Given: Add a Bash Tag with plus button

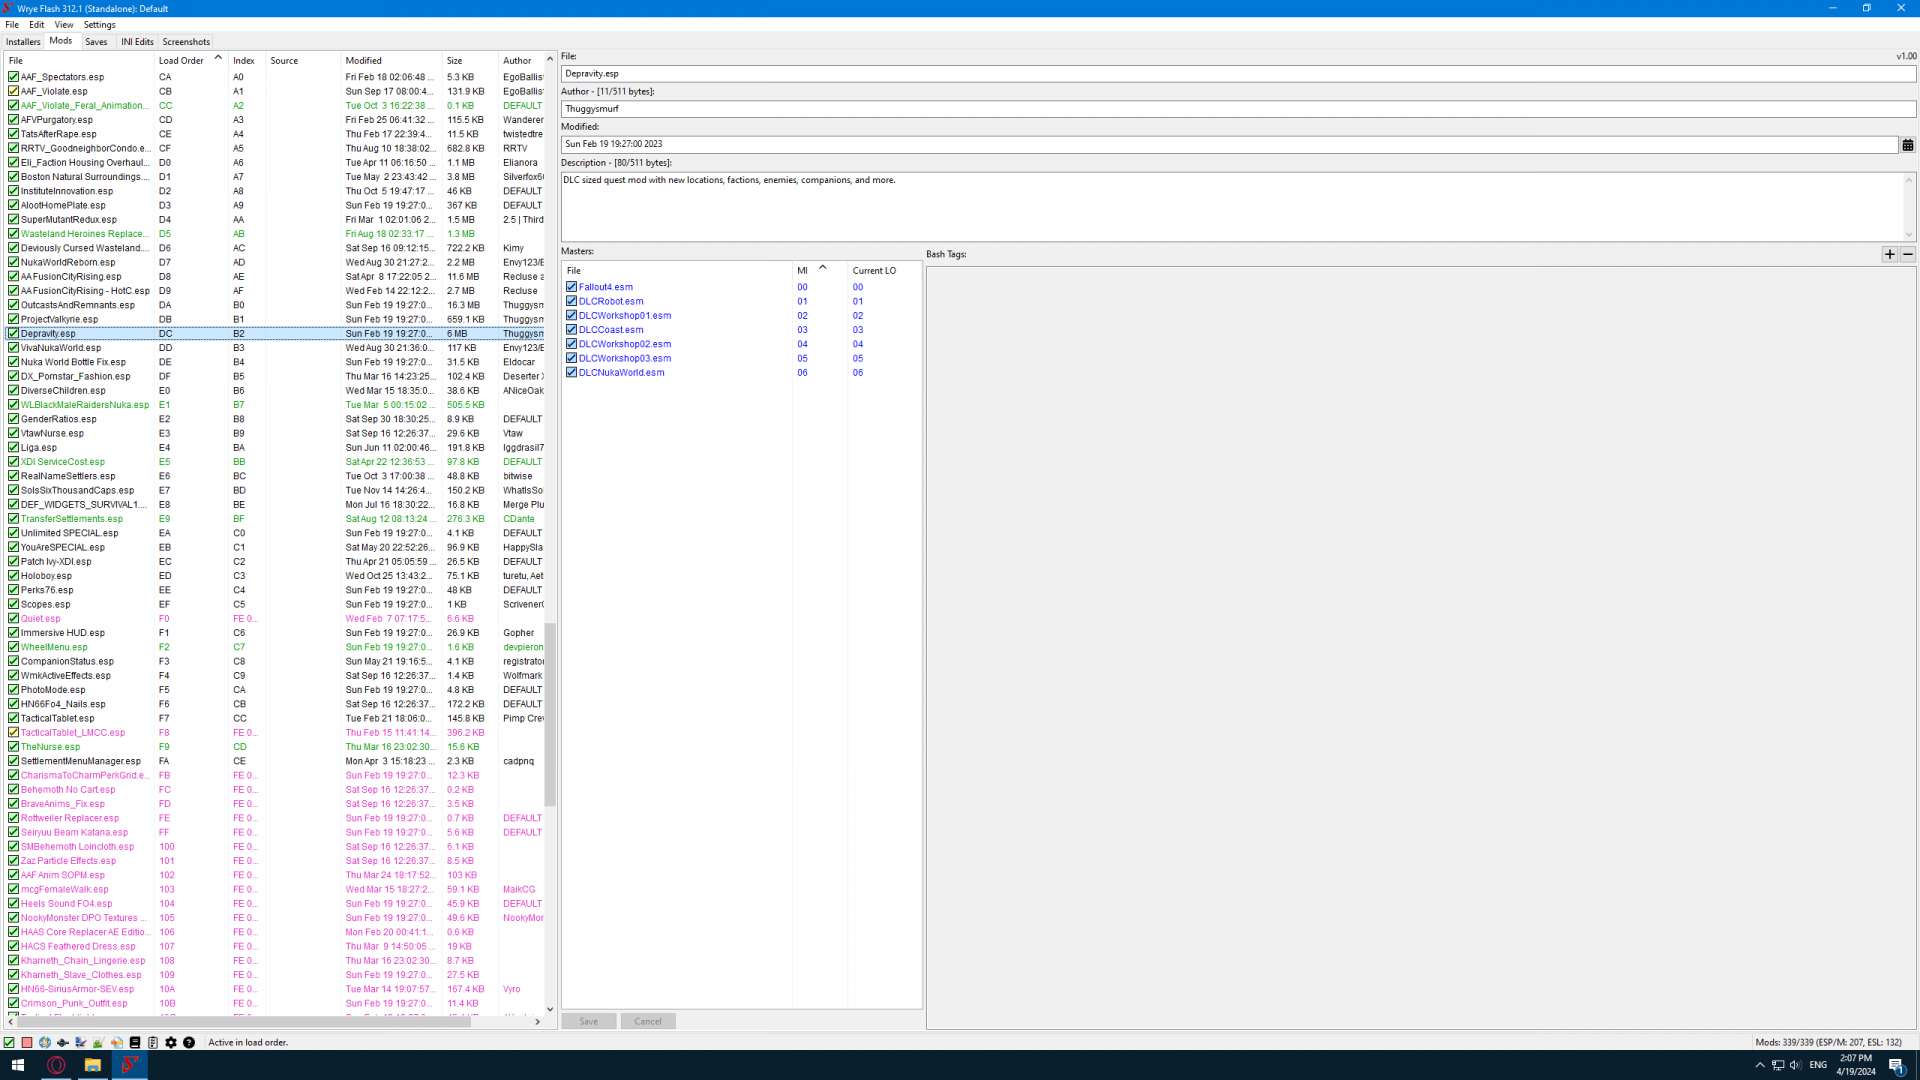Looking at the screenshot, I should 1889,254.
